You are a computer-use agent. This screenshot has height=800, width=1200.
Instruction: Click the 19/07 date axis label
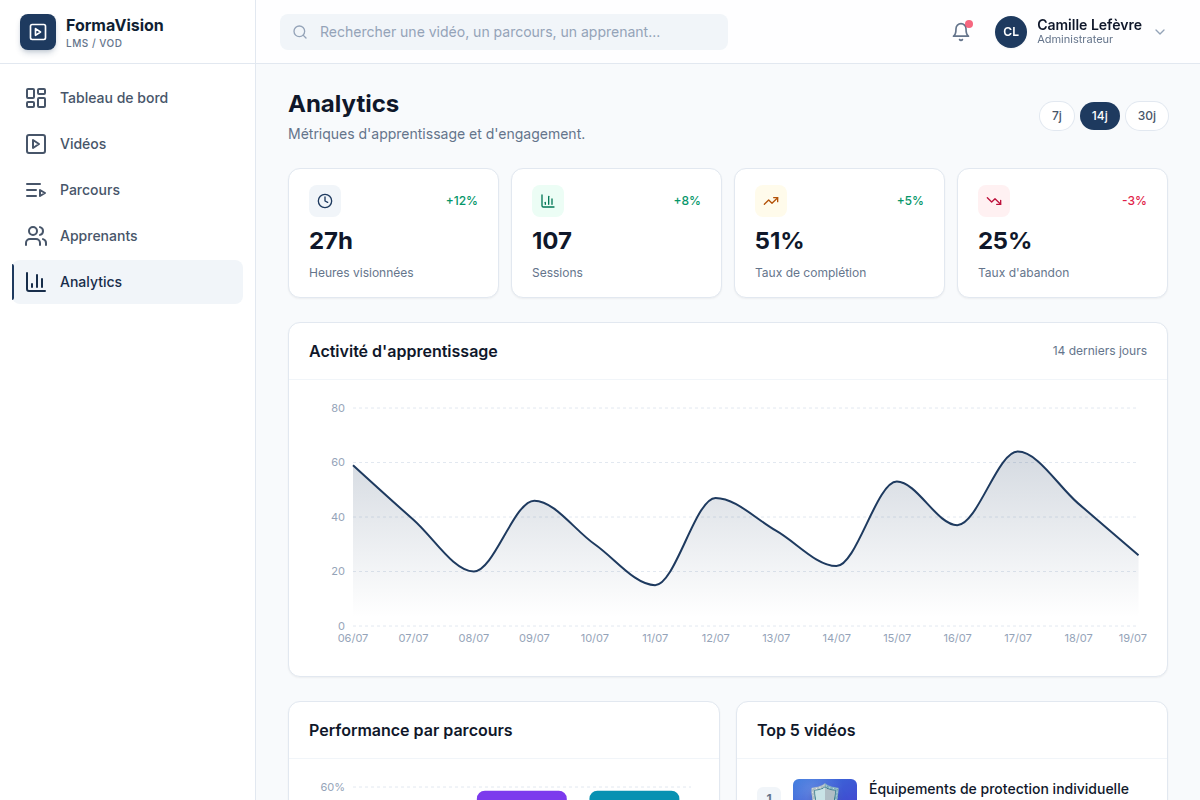[x=1133, y=638]
